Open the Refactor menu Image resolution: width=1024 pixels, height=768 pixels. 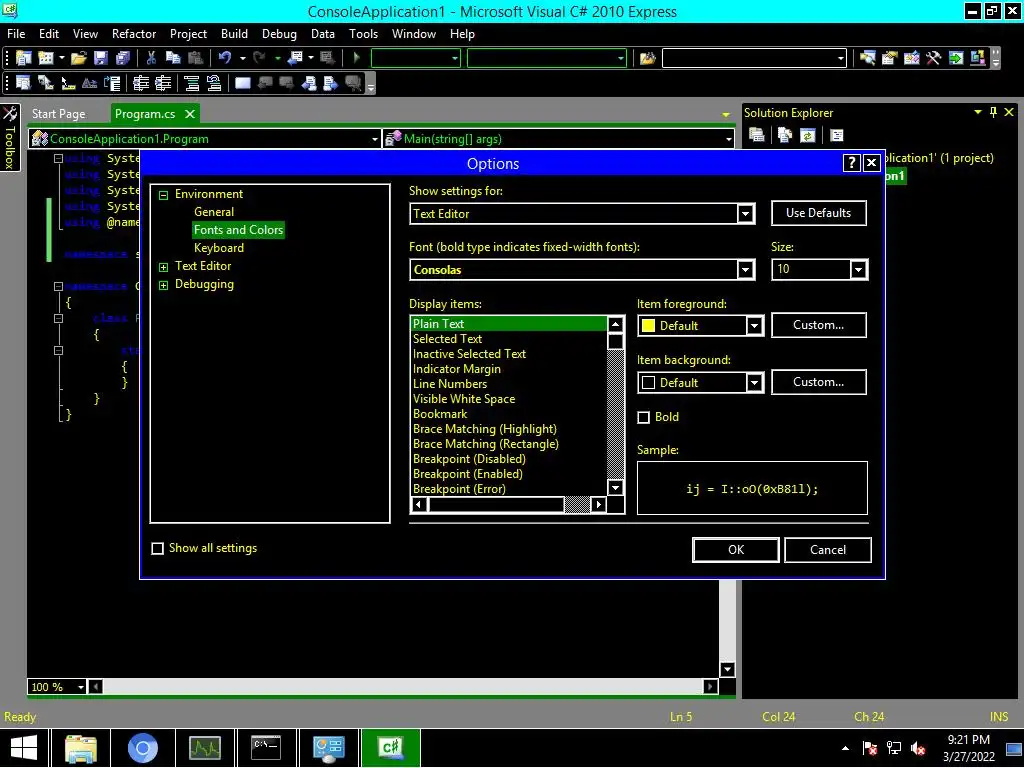tap(134, 34)
